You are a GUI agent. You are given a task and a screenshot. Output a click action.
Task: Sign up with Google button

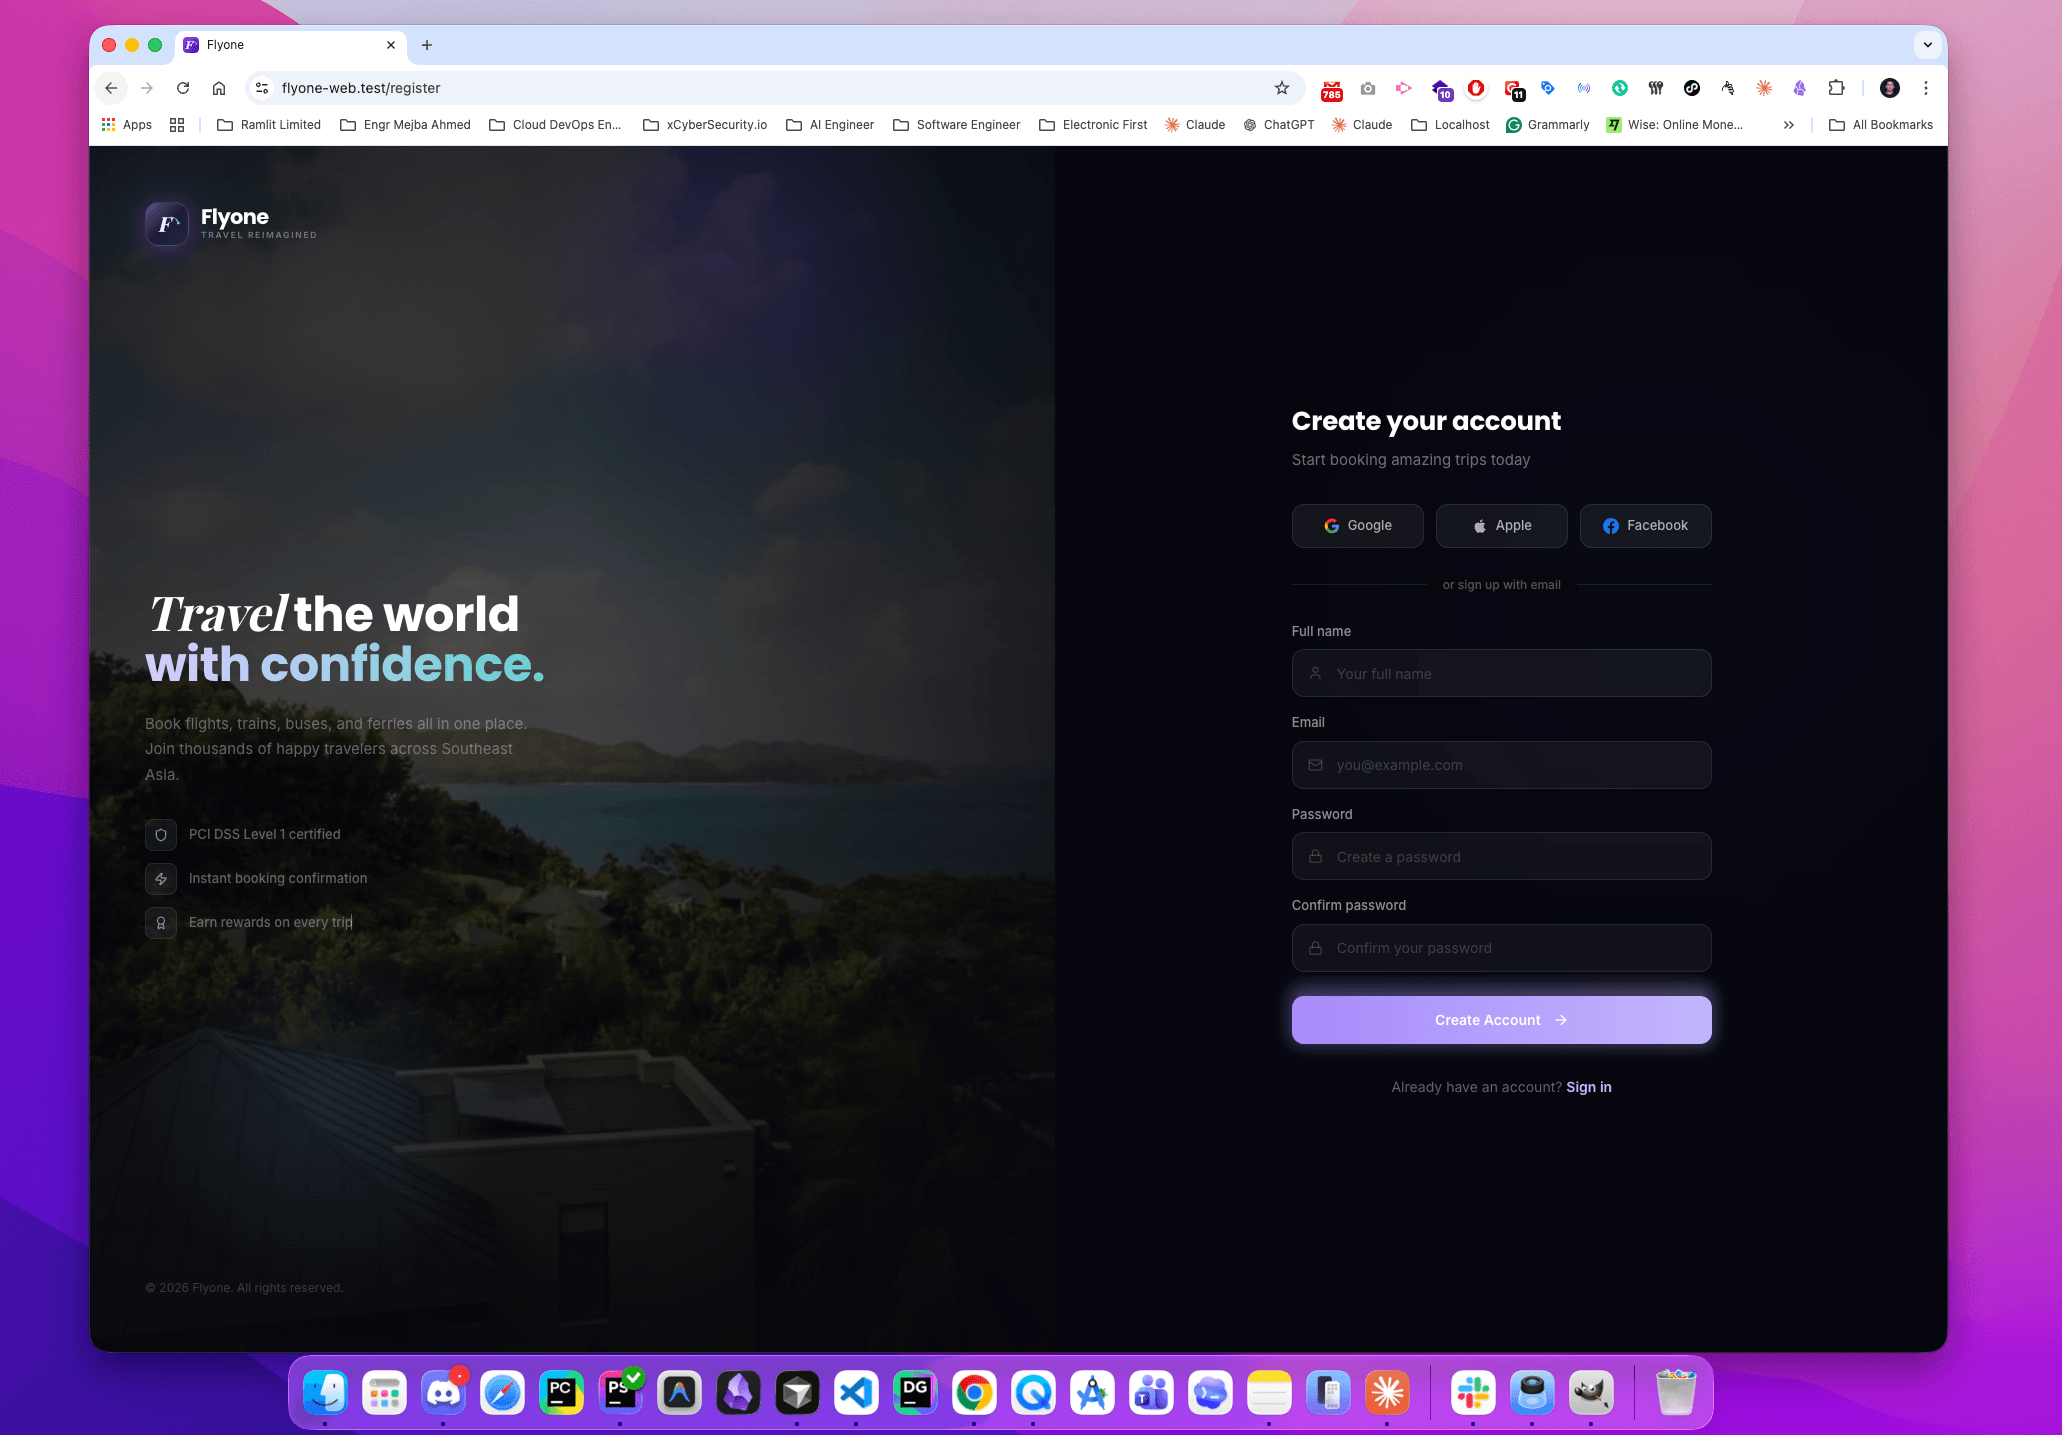click(x=1357, y=526)
